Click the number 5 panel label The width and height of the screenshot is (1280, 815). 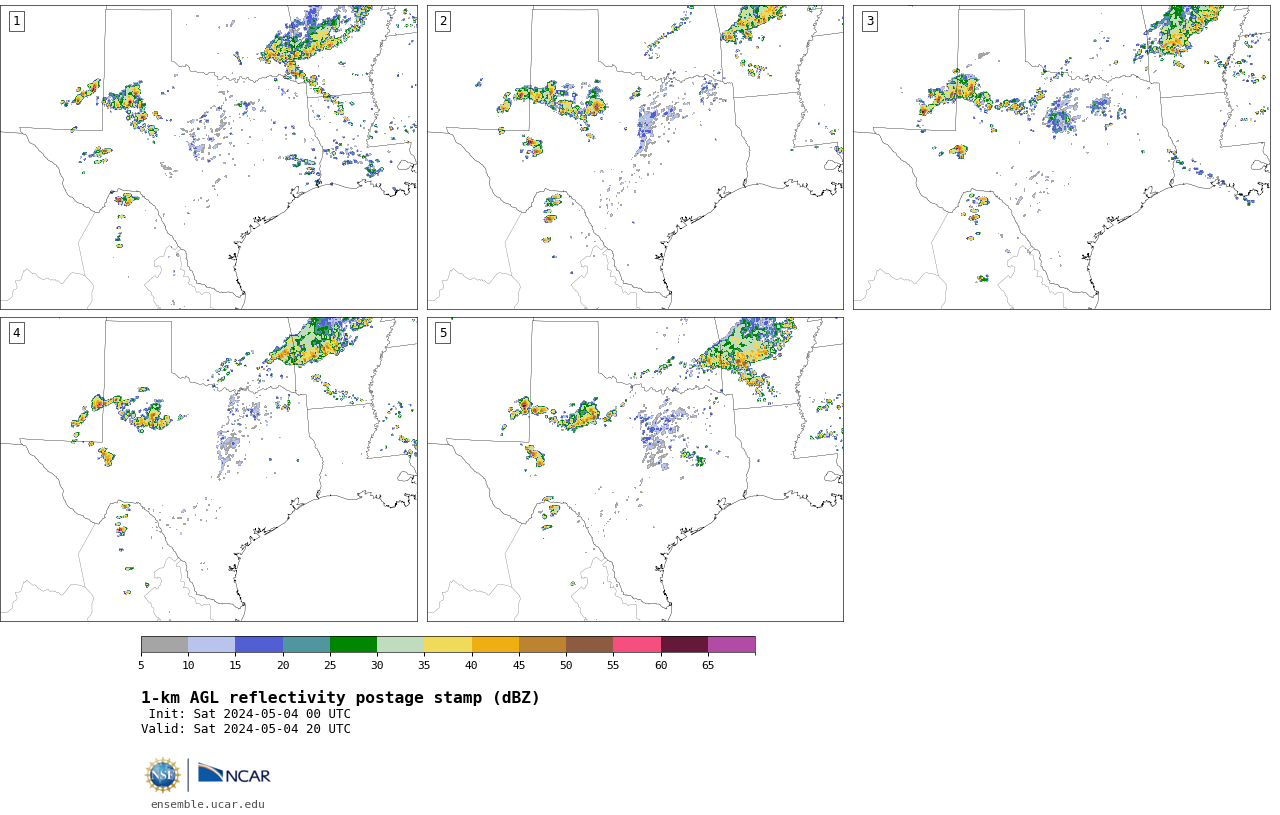point(443,333)
